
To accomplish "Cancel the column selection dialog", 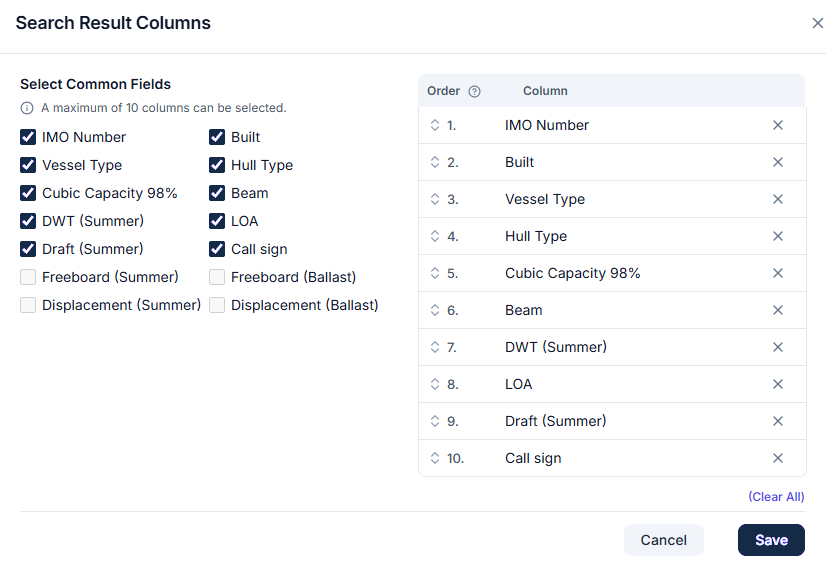I will (664, 540).
